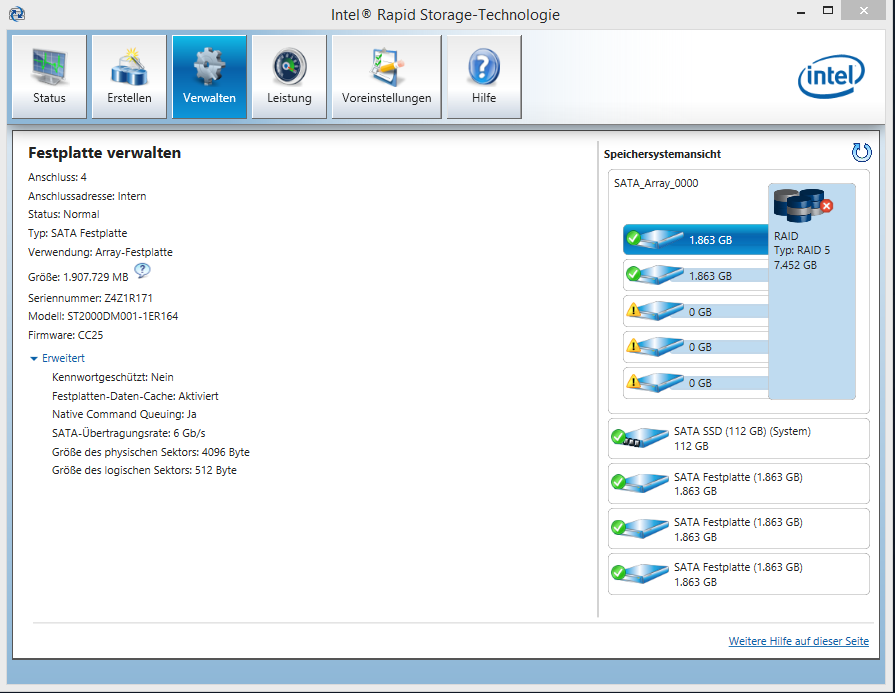This screenshot has width=895, height=693.
Task: Click 'Modell: ST2000DM001-1ER164' text
Action: [x=103, y=316]
